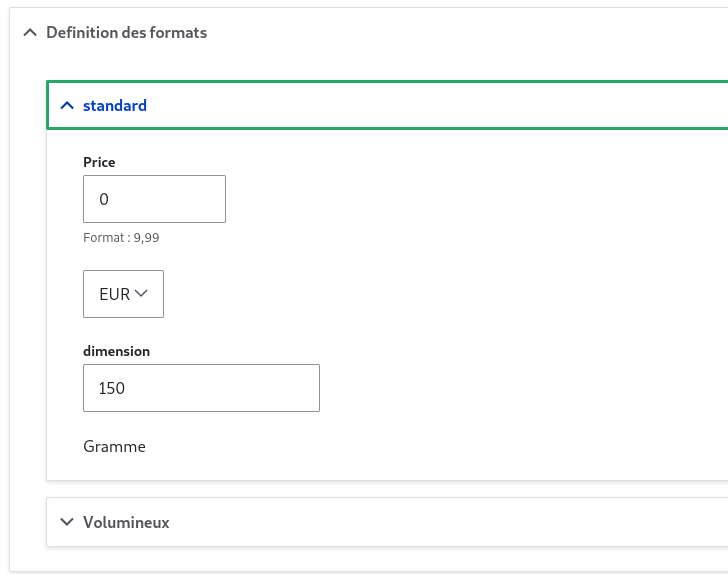
Task: Click the Price field label
Action: 99,162
